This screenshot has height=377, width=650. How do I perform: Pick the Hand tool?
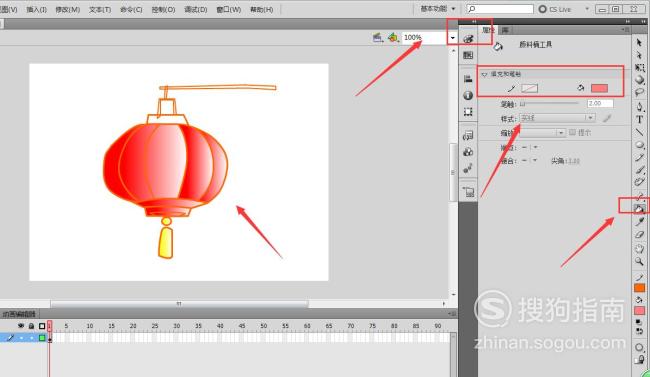point(639,248)
